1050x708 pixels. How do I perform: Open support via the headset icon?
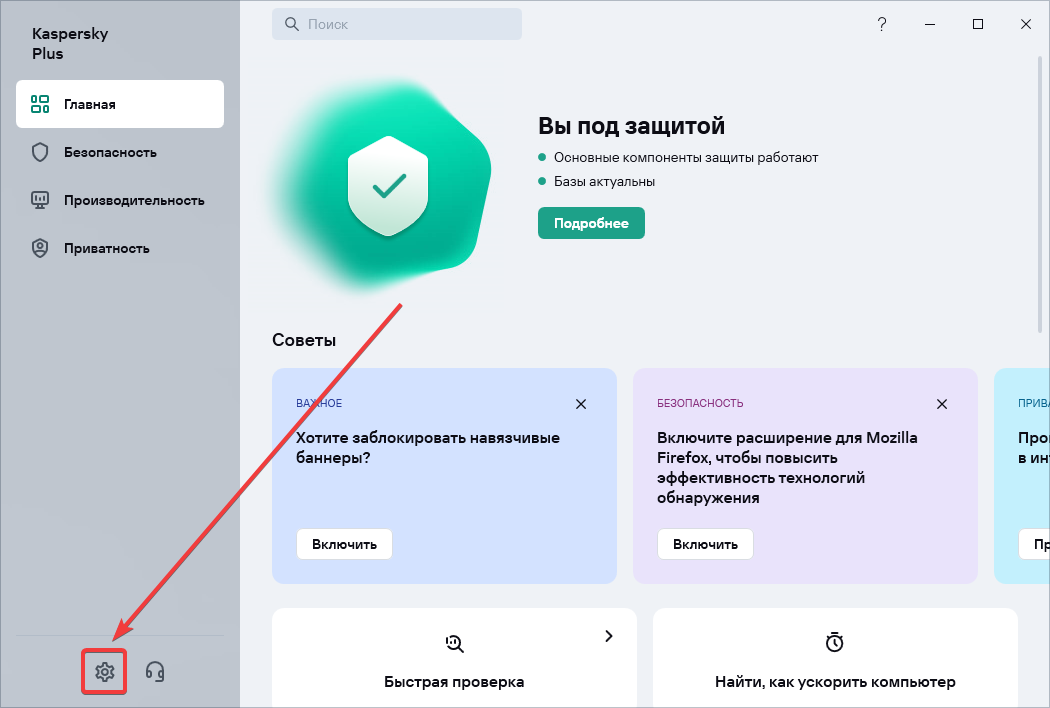(x=155, y=671)
